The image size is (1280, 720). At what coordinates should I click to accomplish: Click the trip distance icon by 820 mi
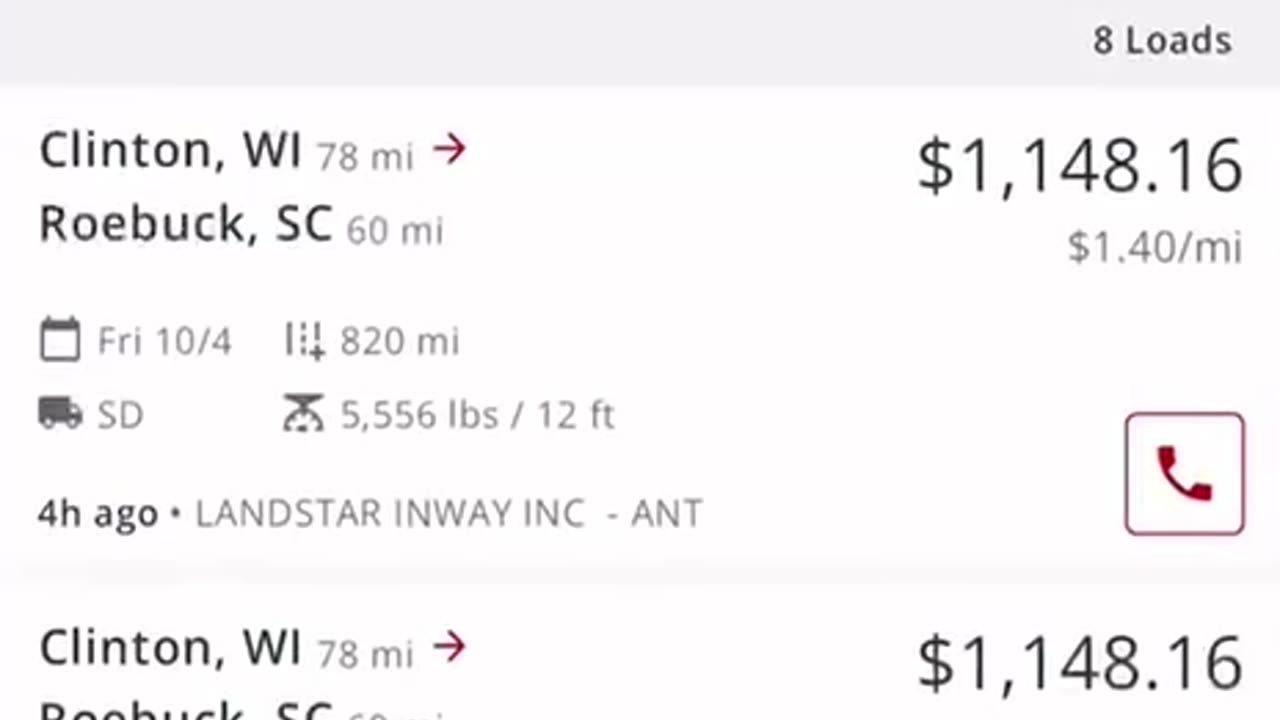click(x=304, y=340)
